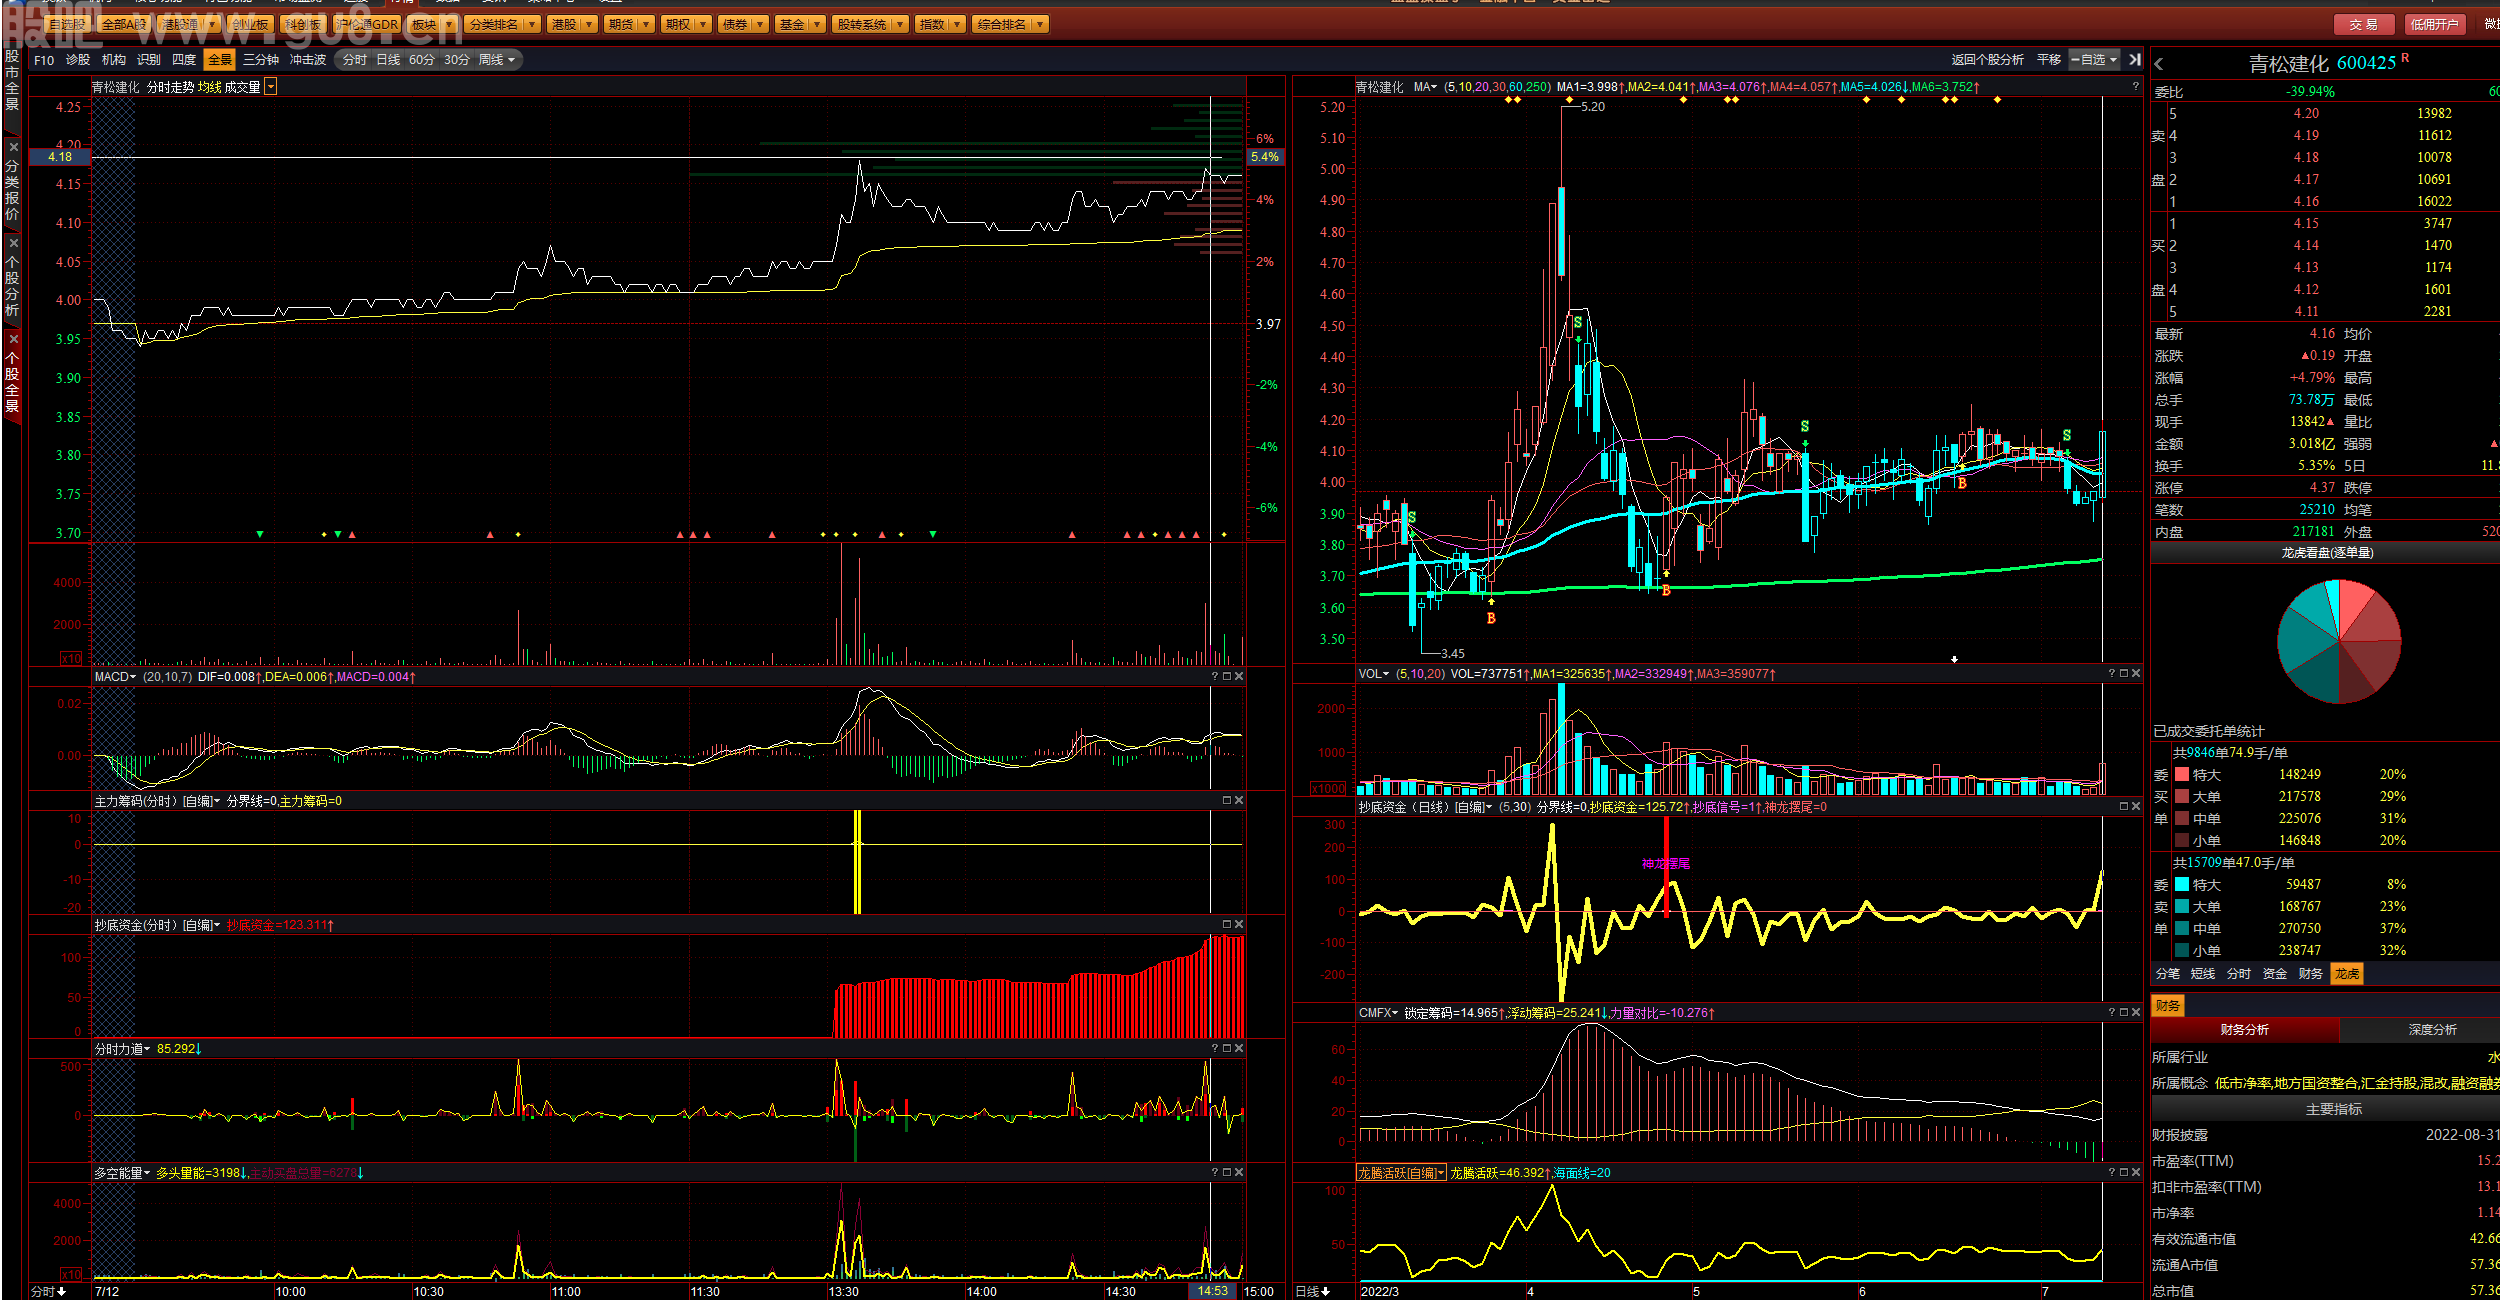Expand the 自选 dropdown
Viewport: 2500px width, 1300px height.
pyautogui.click(x=2094, y=60)
